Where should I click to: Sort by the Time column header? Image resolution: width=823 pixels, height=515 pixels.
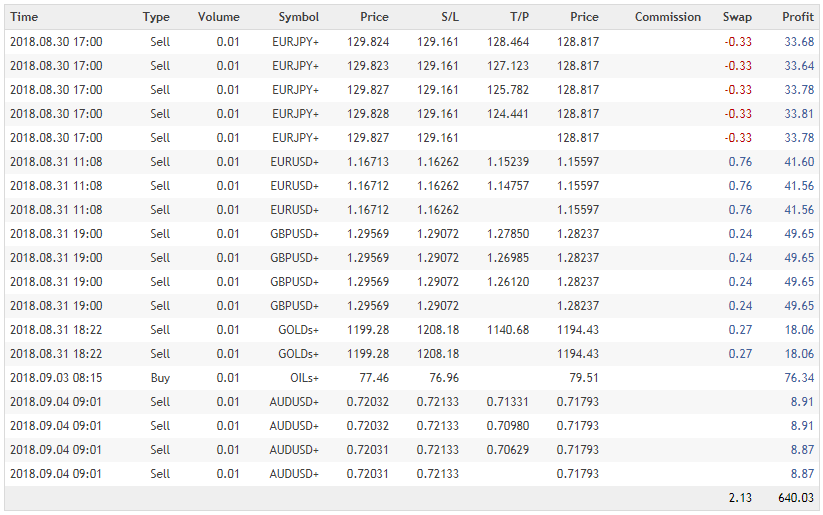tap(24, 17)
